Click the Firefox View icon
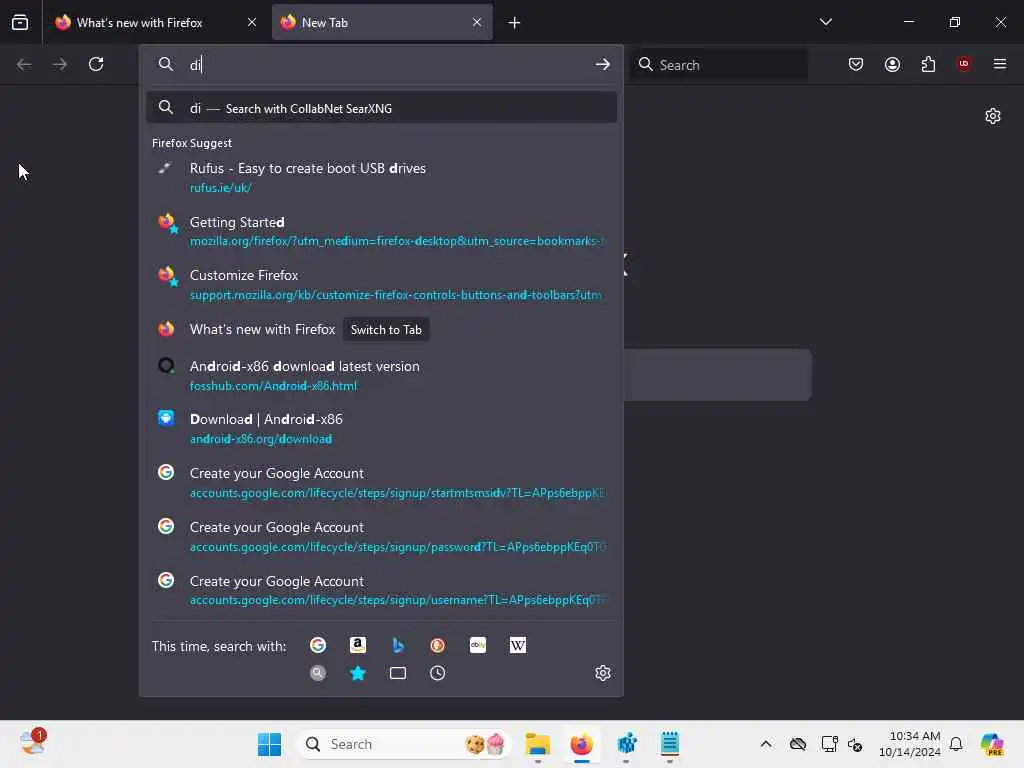The height and width of the screenshot is (768, 1024). pos(20,22)
